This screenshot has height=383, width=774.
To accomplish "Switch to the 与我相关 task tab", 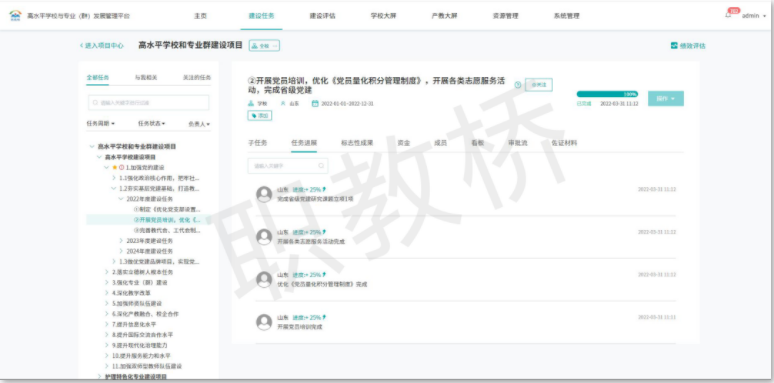I will point(146,77).
